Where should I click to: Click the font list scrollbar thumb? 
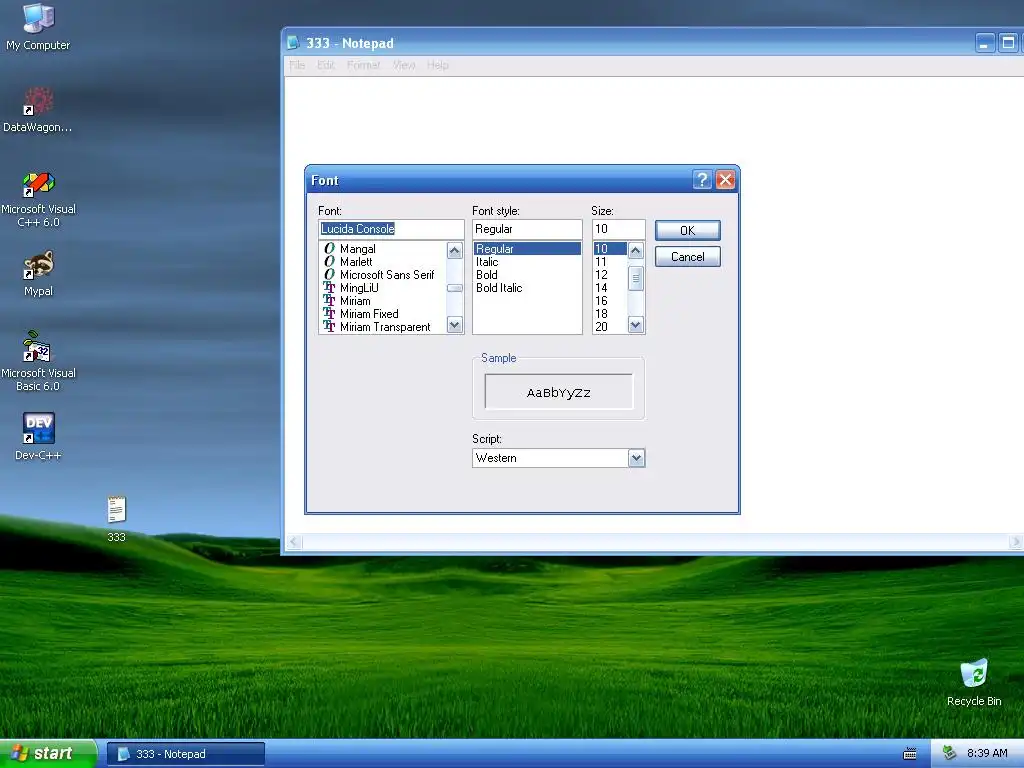tap(455, 288)
